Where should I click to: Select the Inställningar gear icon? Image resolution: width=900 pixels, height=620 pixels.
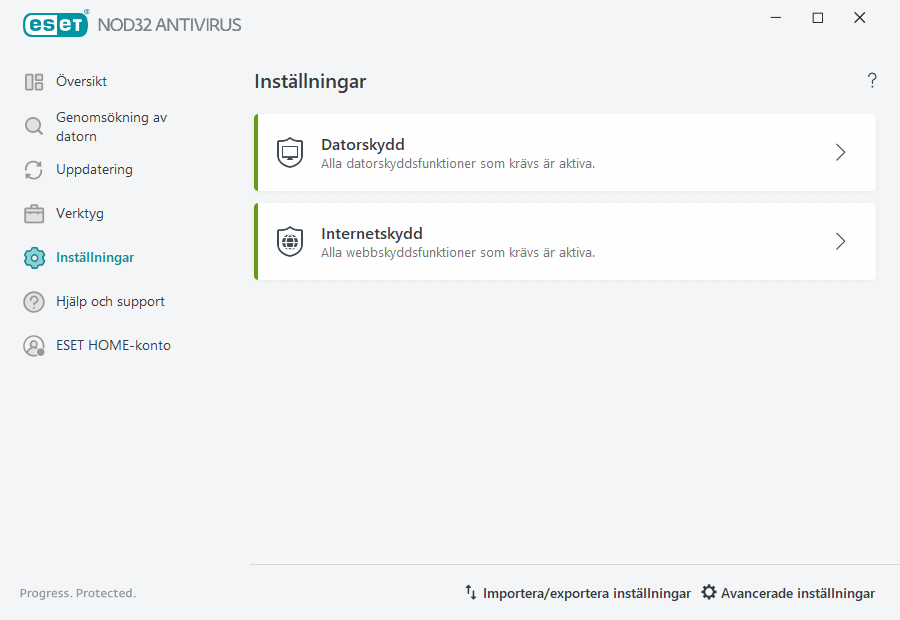coord(34,257)
